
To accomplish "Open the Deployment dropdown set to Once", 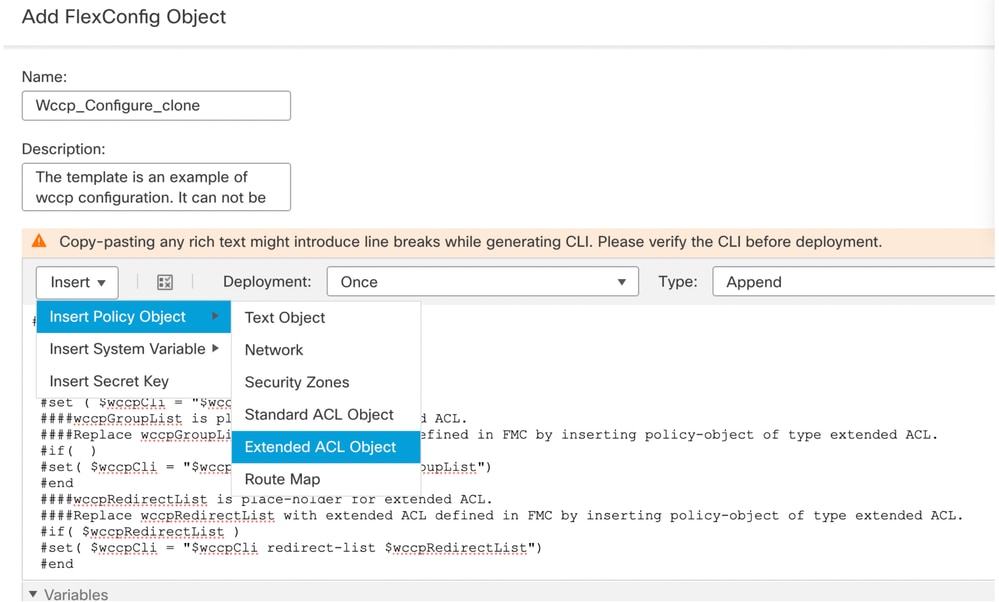I will [482, 282].
